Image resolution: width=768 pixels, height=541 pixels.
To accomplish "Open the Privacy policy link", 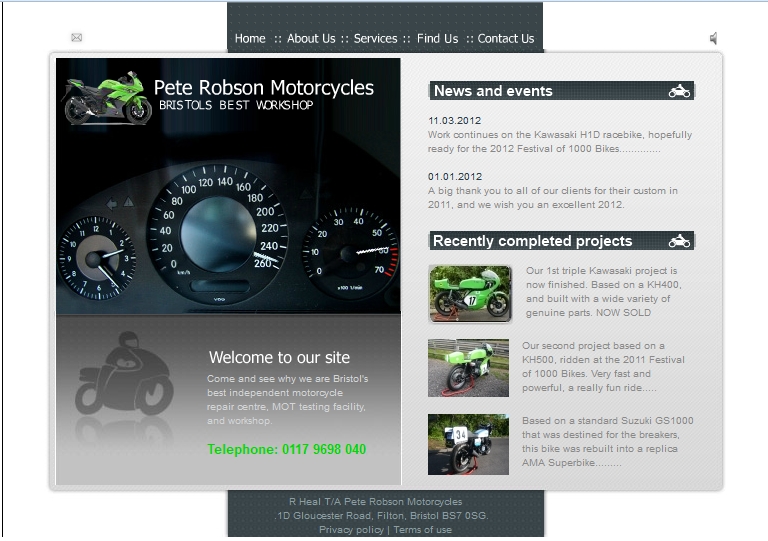I will pyautogui.click(x=351, y=530).
